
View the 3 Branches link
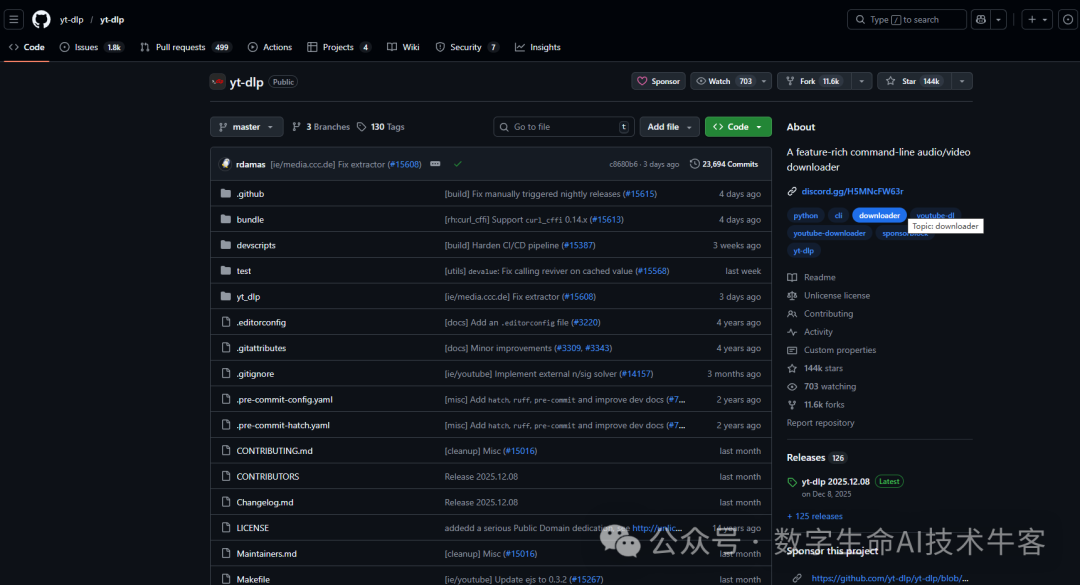click(x=321, y=127)
